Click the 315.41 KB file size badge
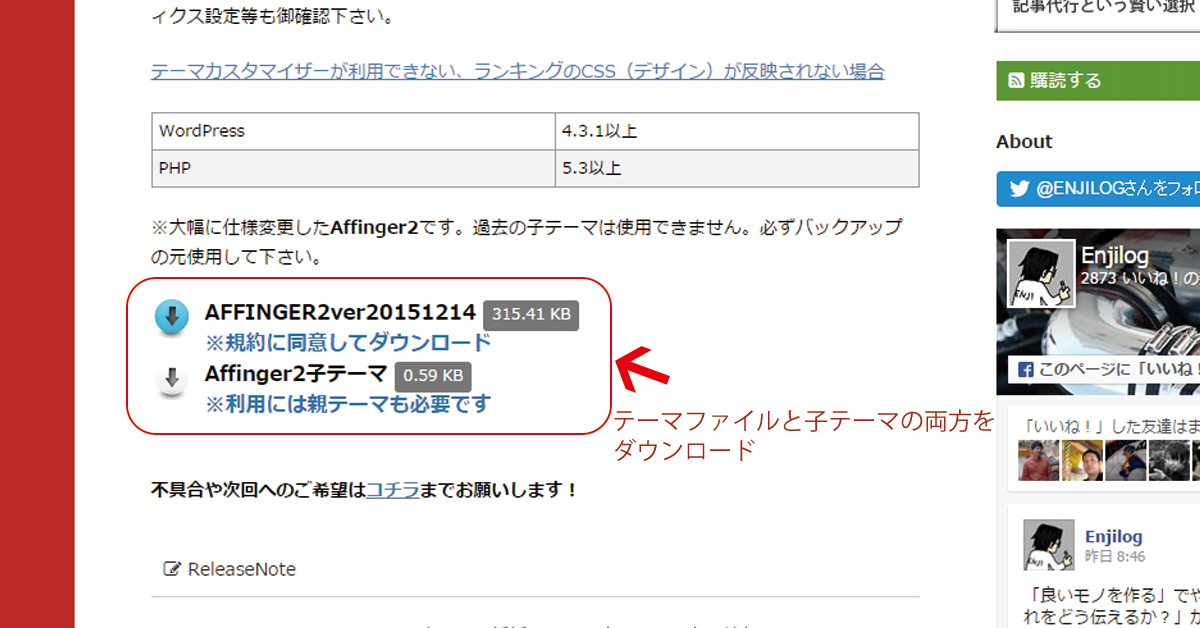1200x628 pixels. tap(531, 313)
